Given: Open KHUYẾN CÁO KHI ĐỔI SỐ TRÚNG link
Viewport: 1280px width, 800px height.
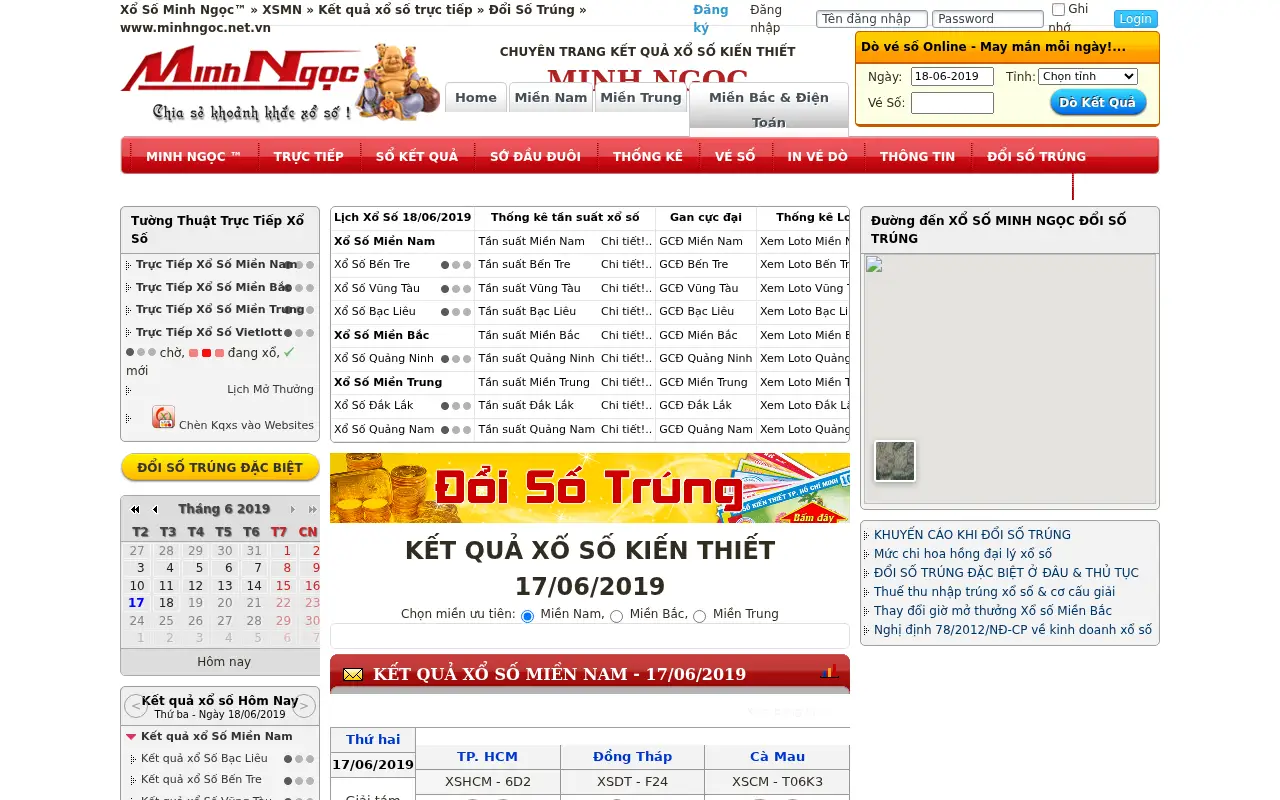Looking at the screenshot, I should pyautogui.click(x=972, y=535).
